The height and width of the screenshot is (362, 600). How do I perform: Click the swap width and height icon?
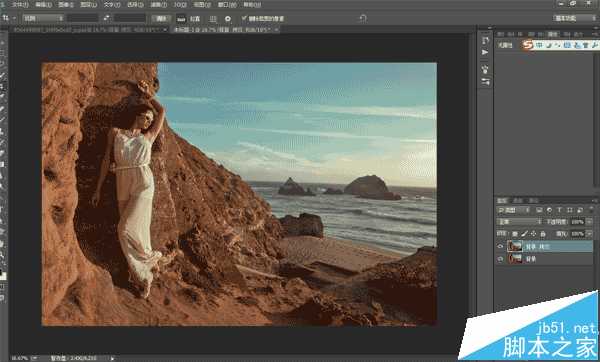pyautogui.click(x=107, y=18)
